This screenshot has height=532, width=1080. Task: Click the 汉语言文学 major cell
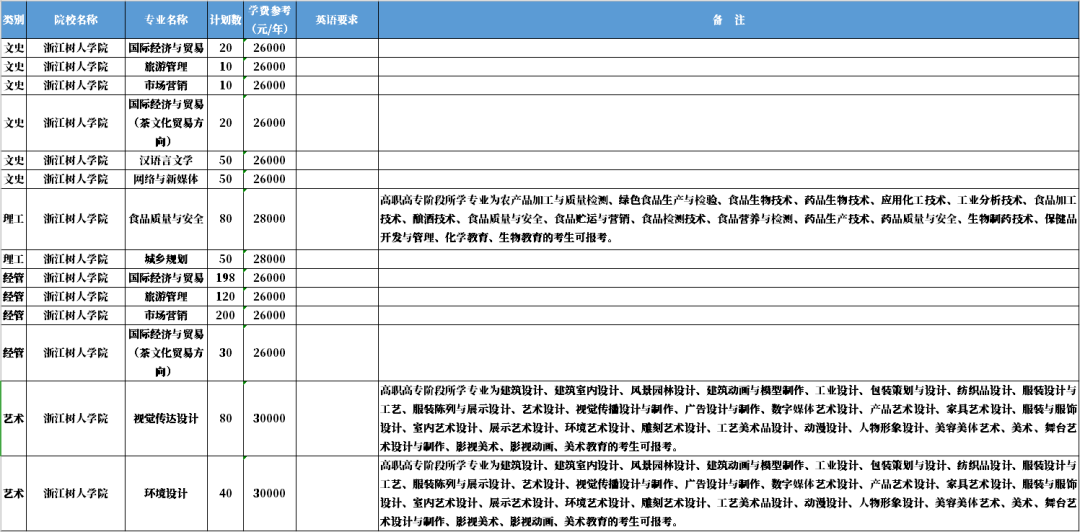(166, 160)
